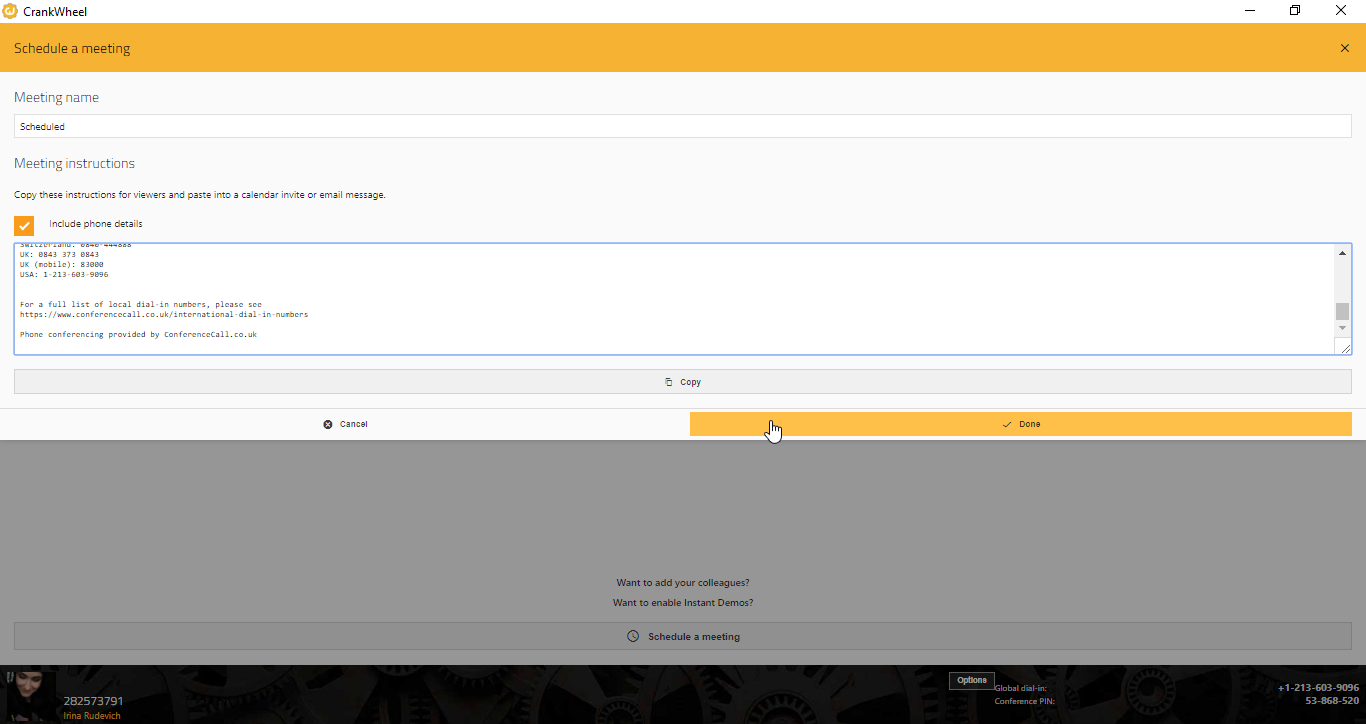Image resolution: width=1366 pixels, height=724 pixels.
Task: Click the meeting ID 282573791
Action: point(93,701)
